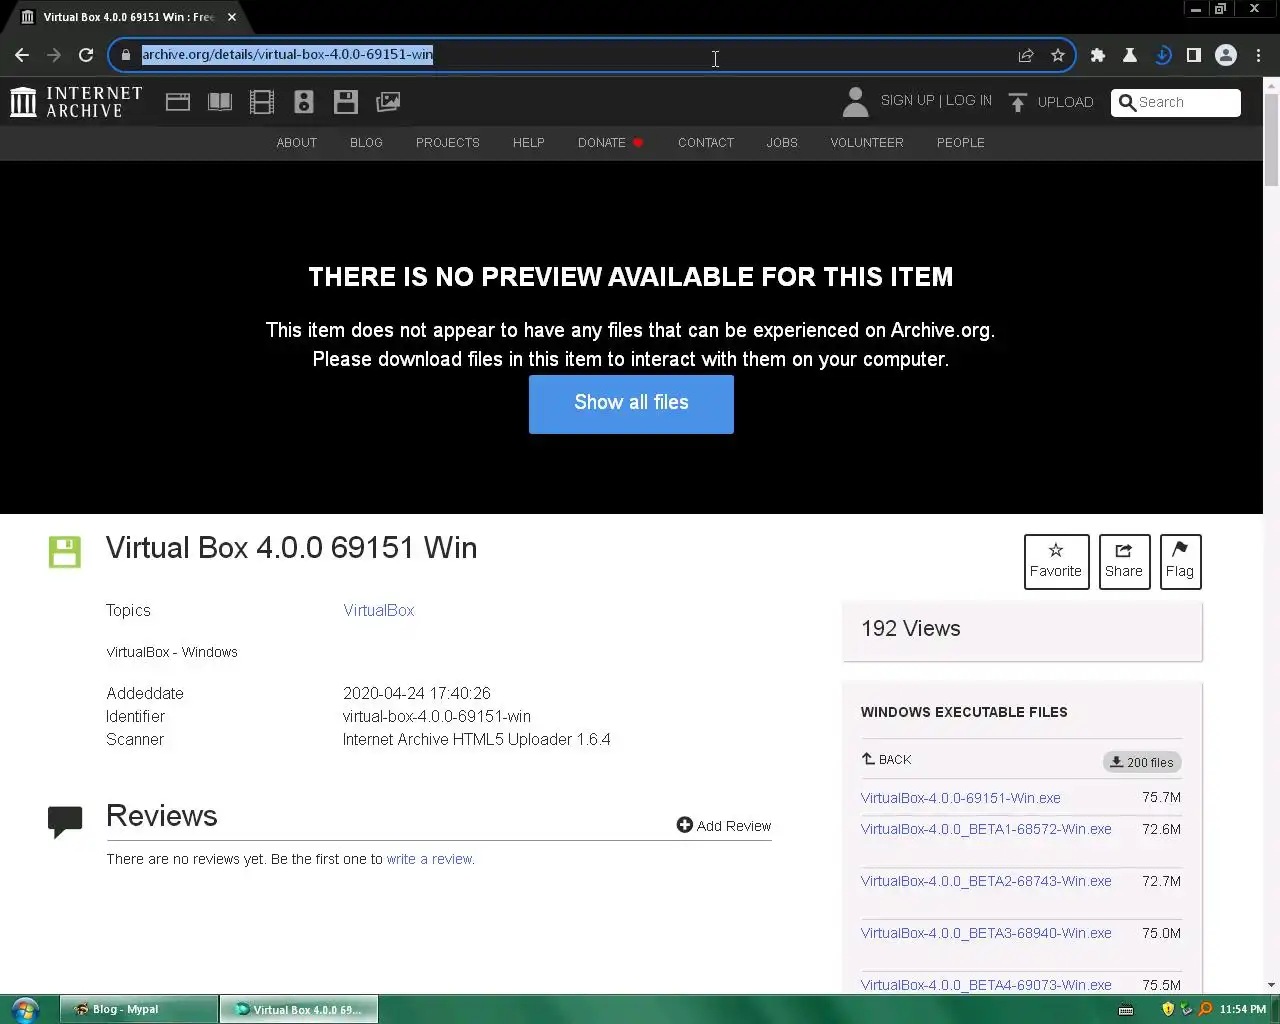Viewport: 1280px width, 1024px height.
Task: Click the 200 files download button
Action: (1142, 762)
